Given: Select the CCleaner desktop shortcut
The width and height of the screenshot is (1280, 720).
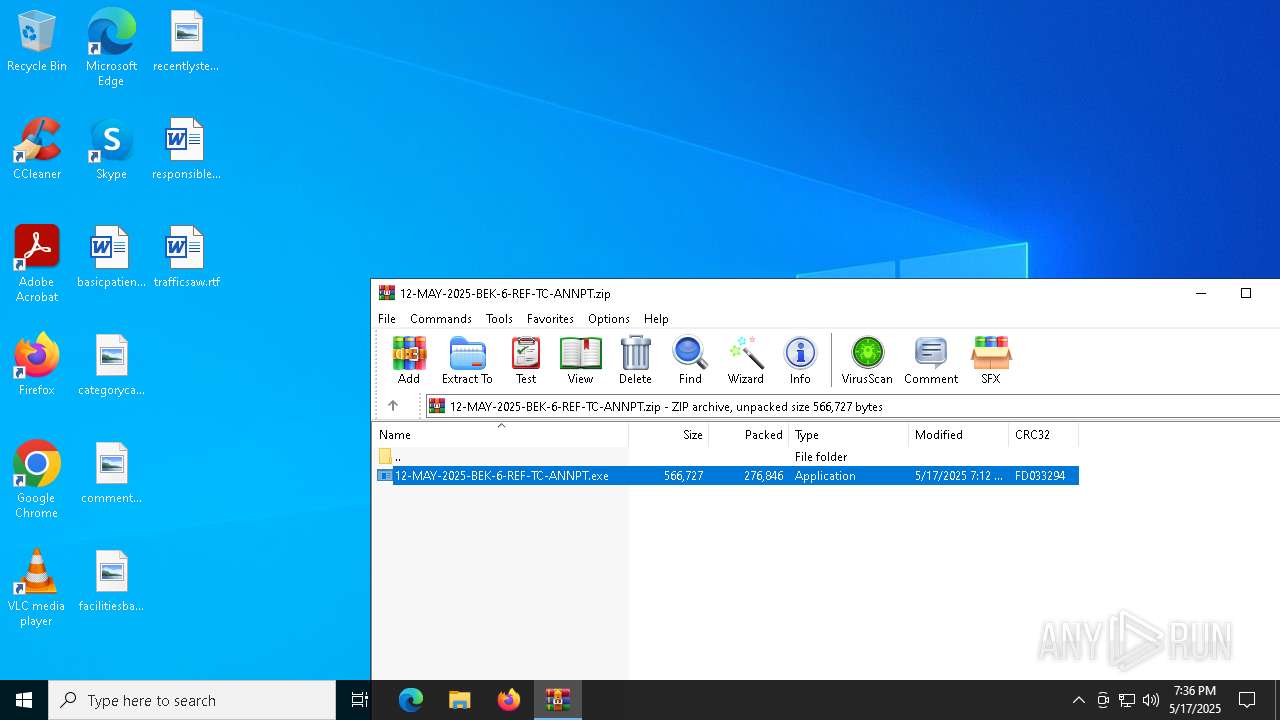Looking at the screenshot, I should 37,149.
